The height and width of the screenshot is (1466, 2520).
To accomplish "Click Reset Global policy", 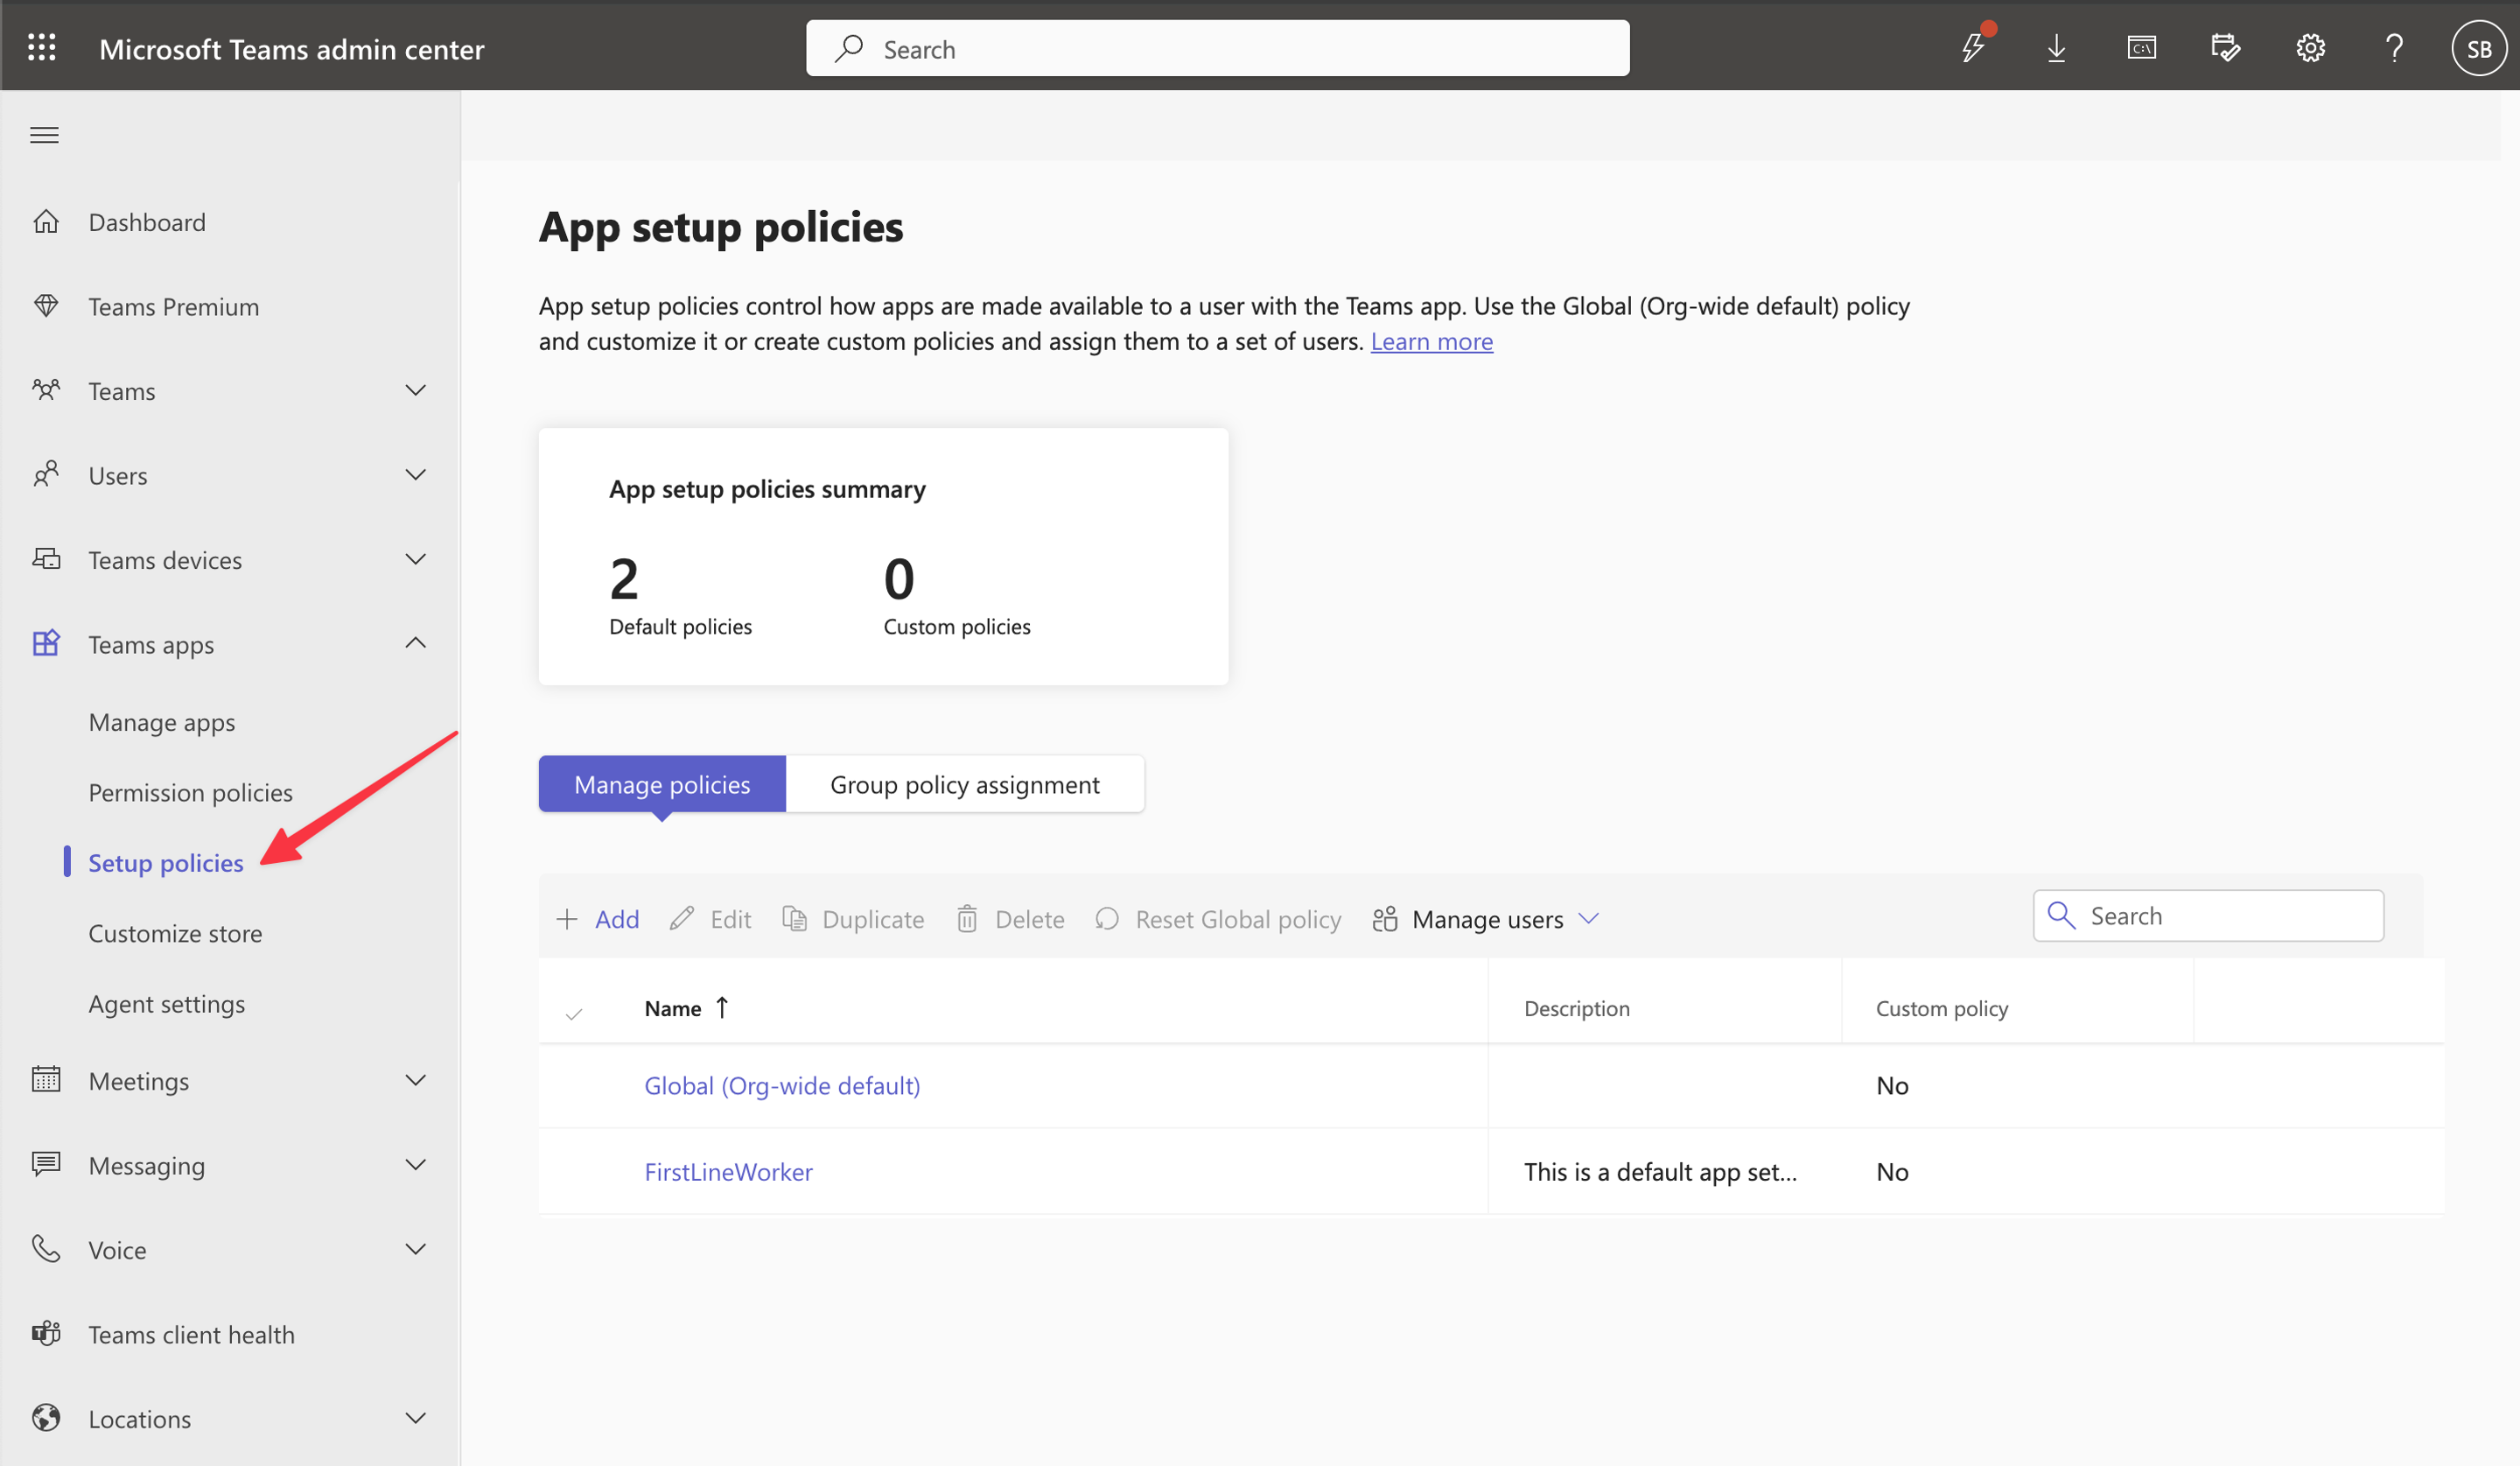I will coord(1218,918).
